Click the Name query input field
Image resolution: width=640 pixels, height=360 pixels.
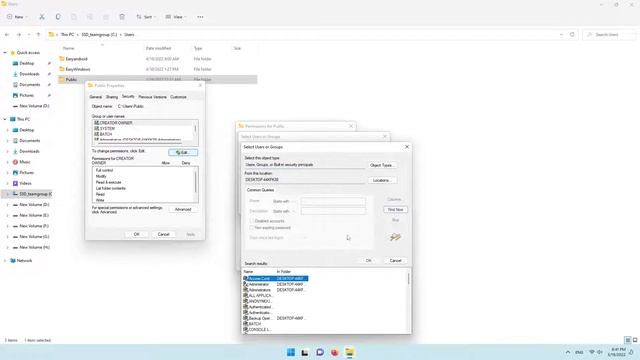pyautogui.click(x=333, y=201)
